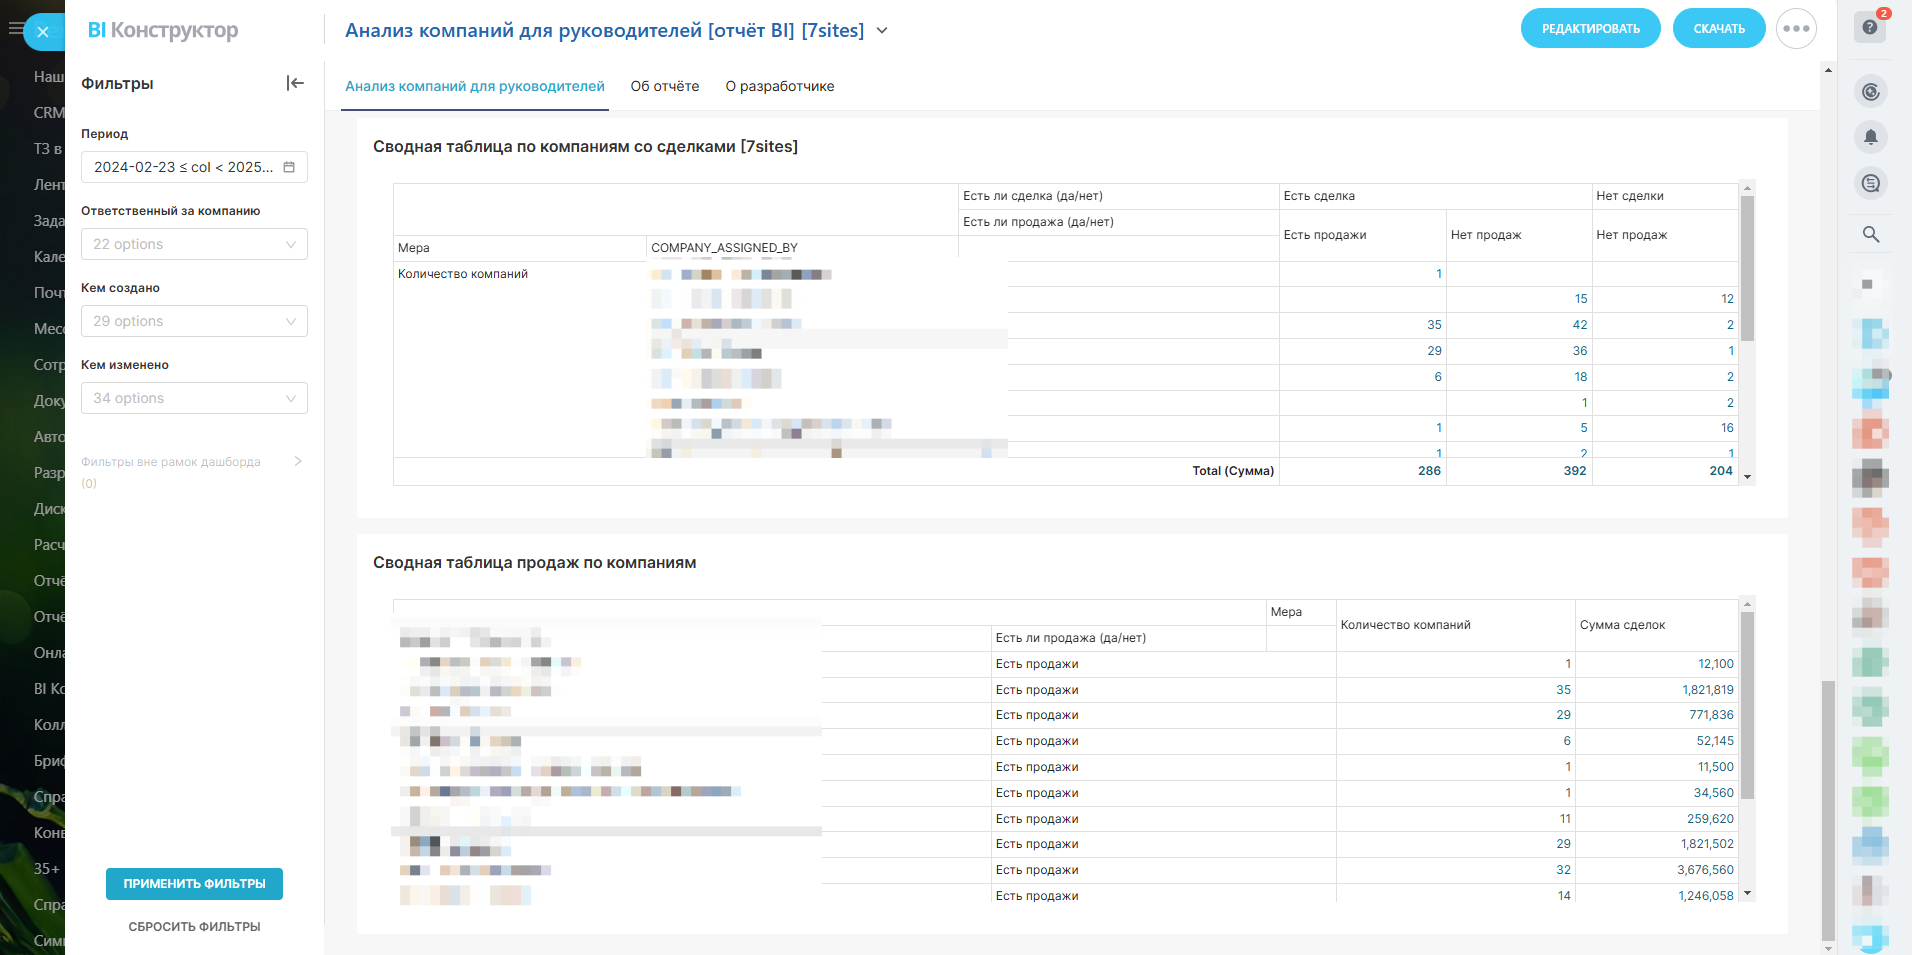Image resolution: width=1912 pixels, height=955 pixels.
Task: Open the "О разработчике" tab
Action: 780,86
